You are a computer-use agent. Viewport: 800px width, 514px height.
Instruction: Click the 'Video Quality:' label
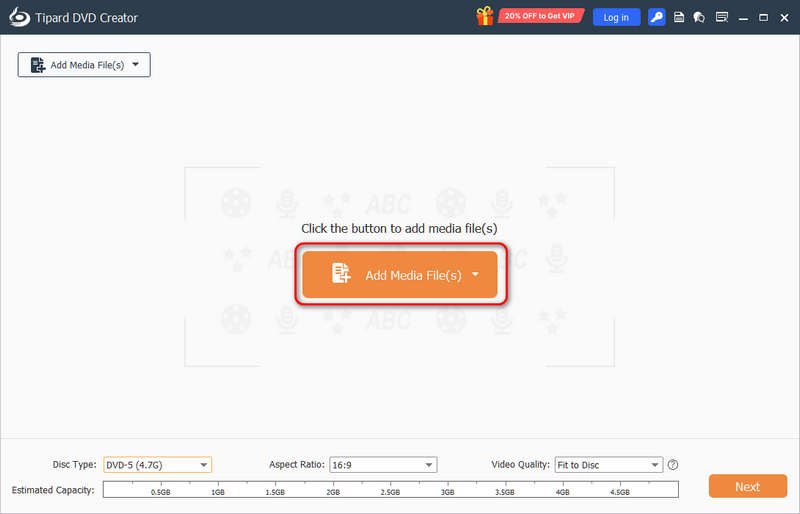[x=520, y=464]
